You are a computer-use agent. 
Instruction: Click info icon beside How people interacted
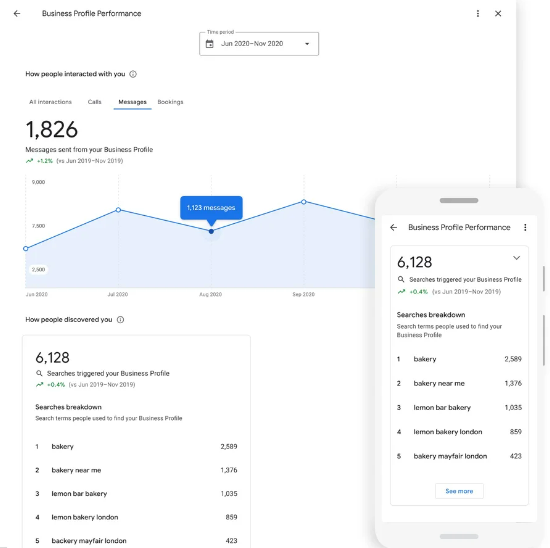pyautogui.click(x=133, y=74)
